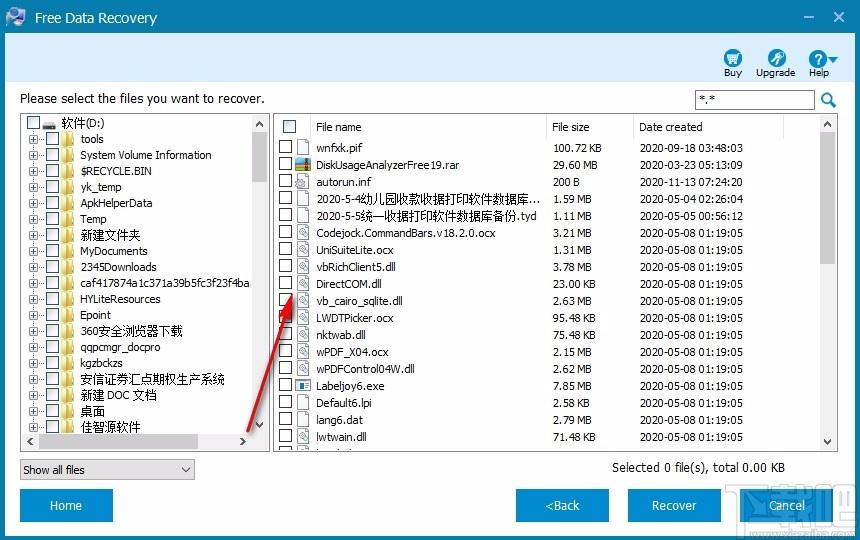This screenshot has height=540, width=860.
Task: Check the UniSuiteLite.ocx checkbox
Action: click(285, 248)
